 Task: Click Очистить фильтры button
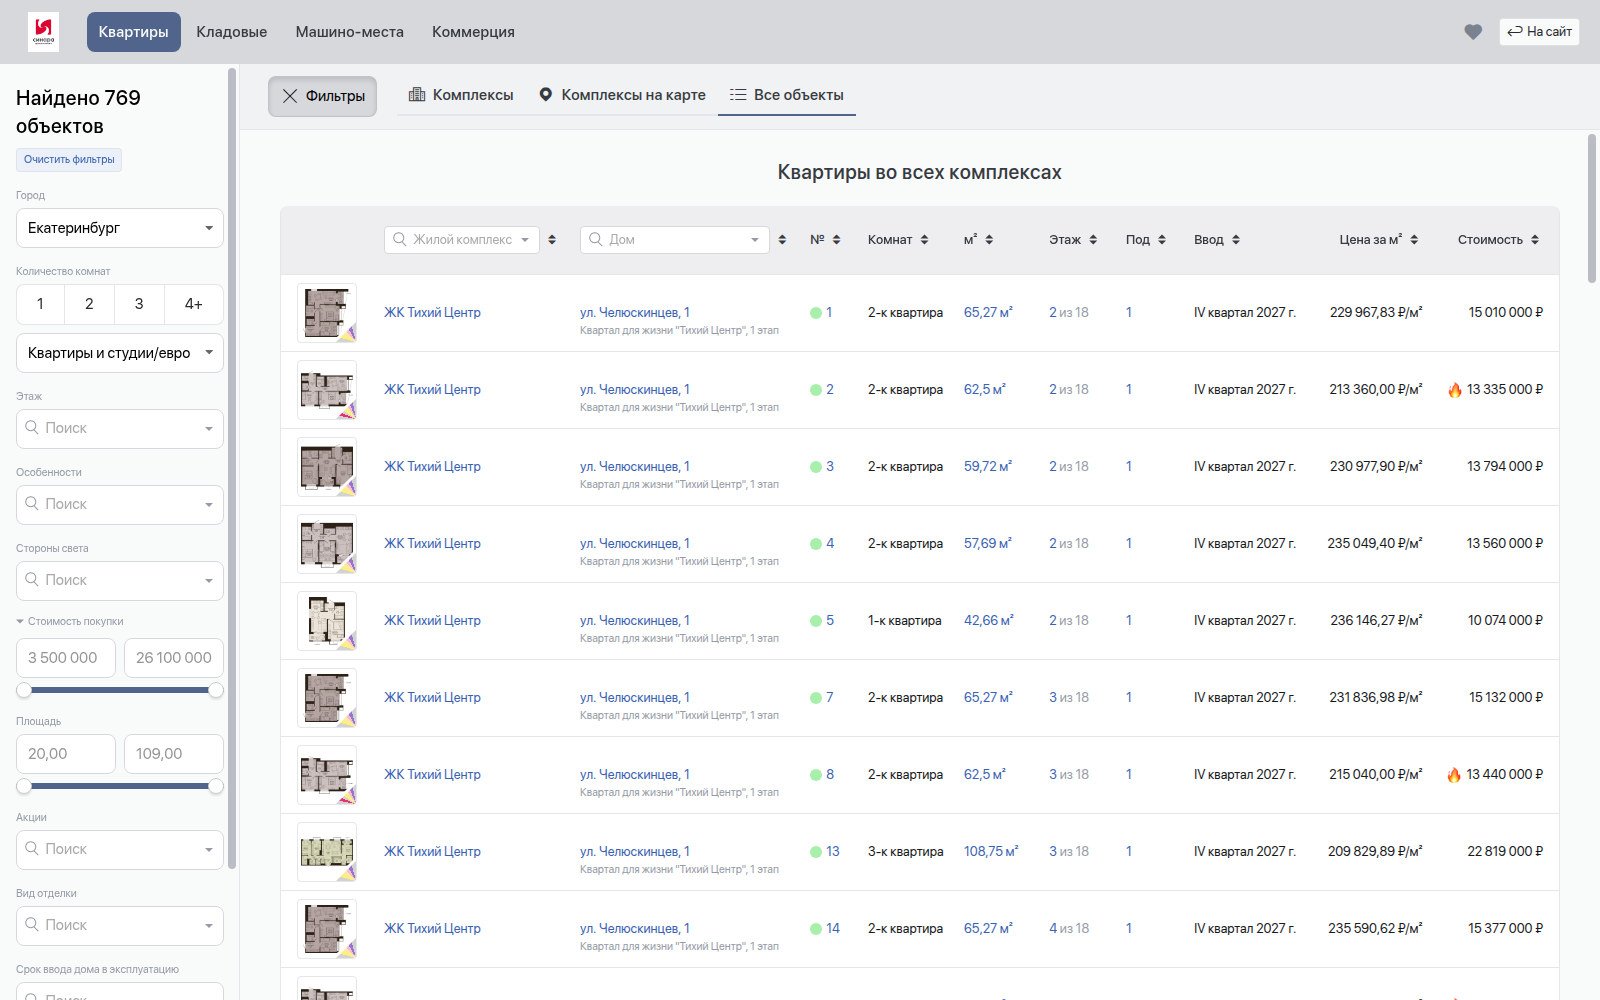pos(69,159)
